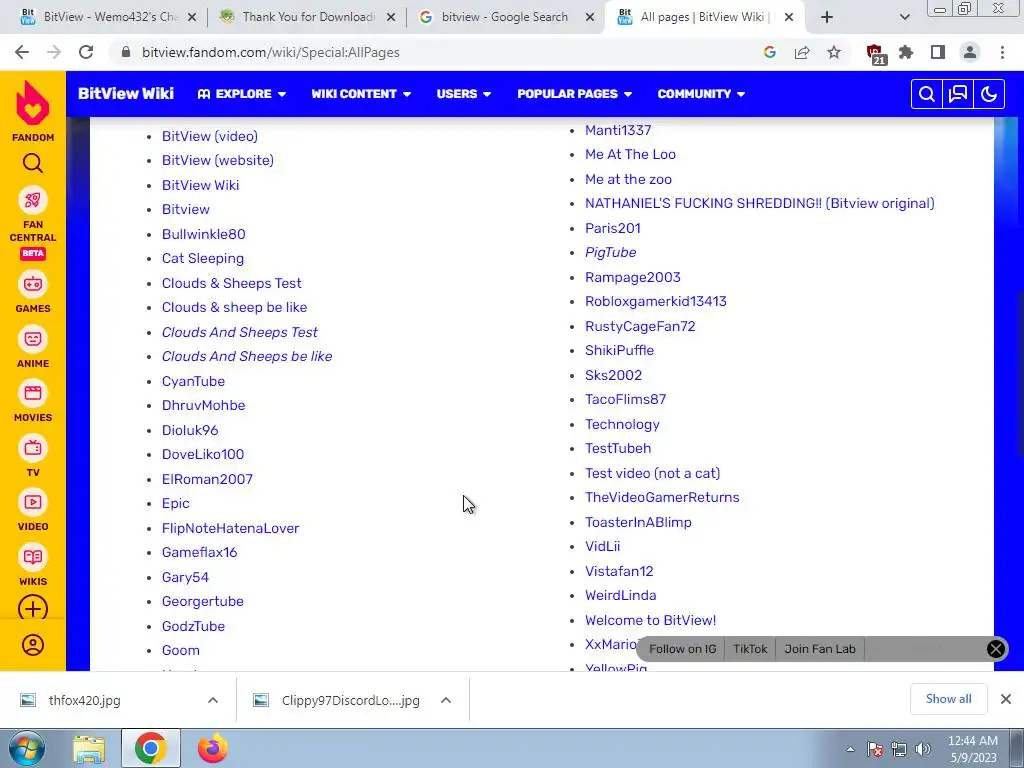Open the BitView (video) page link
1024x768 pixels.
click(x=210, y=136)
